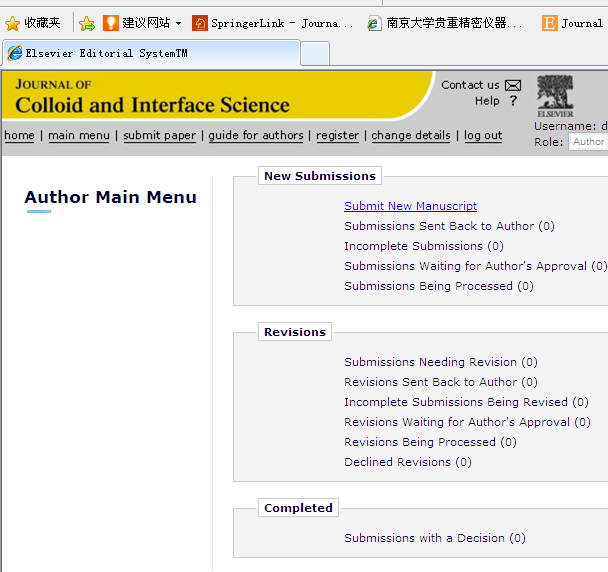Expand the suggested sites dropdown arrow
The height and width of the screenshot is (572, 608).
(x=178, y=23)
